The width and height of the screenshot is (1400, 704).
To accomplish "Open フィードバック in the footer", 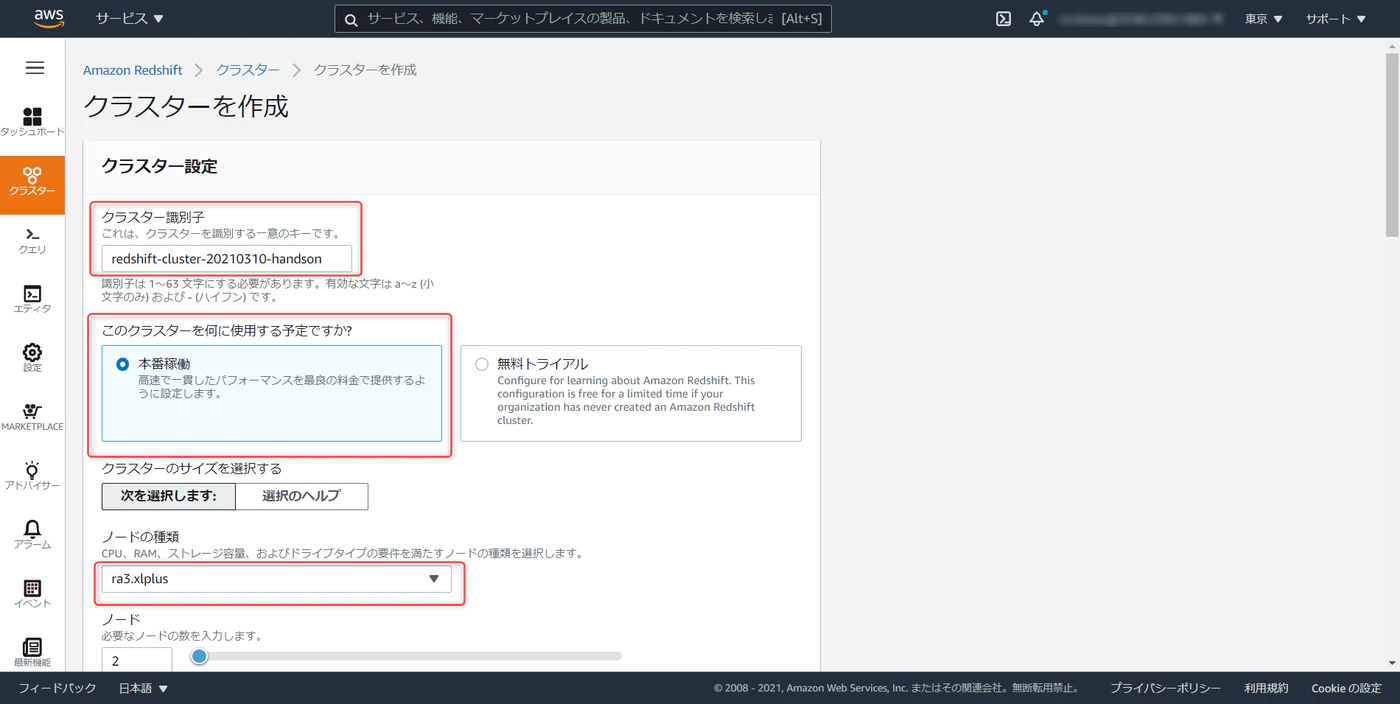I will [x=57, y=688].
